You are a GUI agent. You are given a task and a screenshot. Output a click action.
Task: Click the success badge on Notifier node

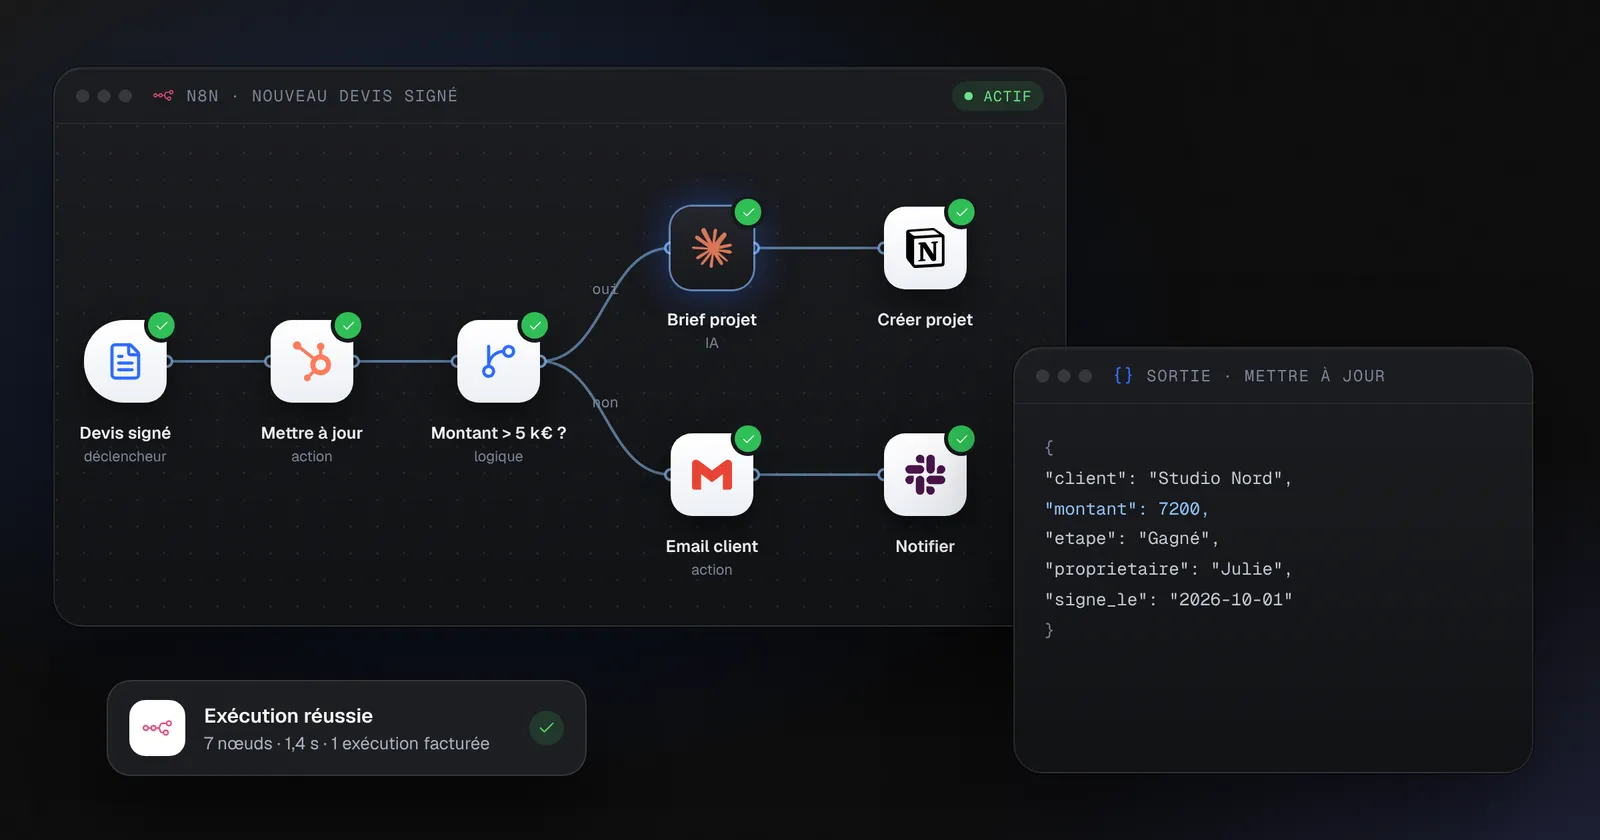pos(961,439)
